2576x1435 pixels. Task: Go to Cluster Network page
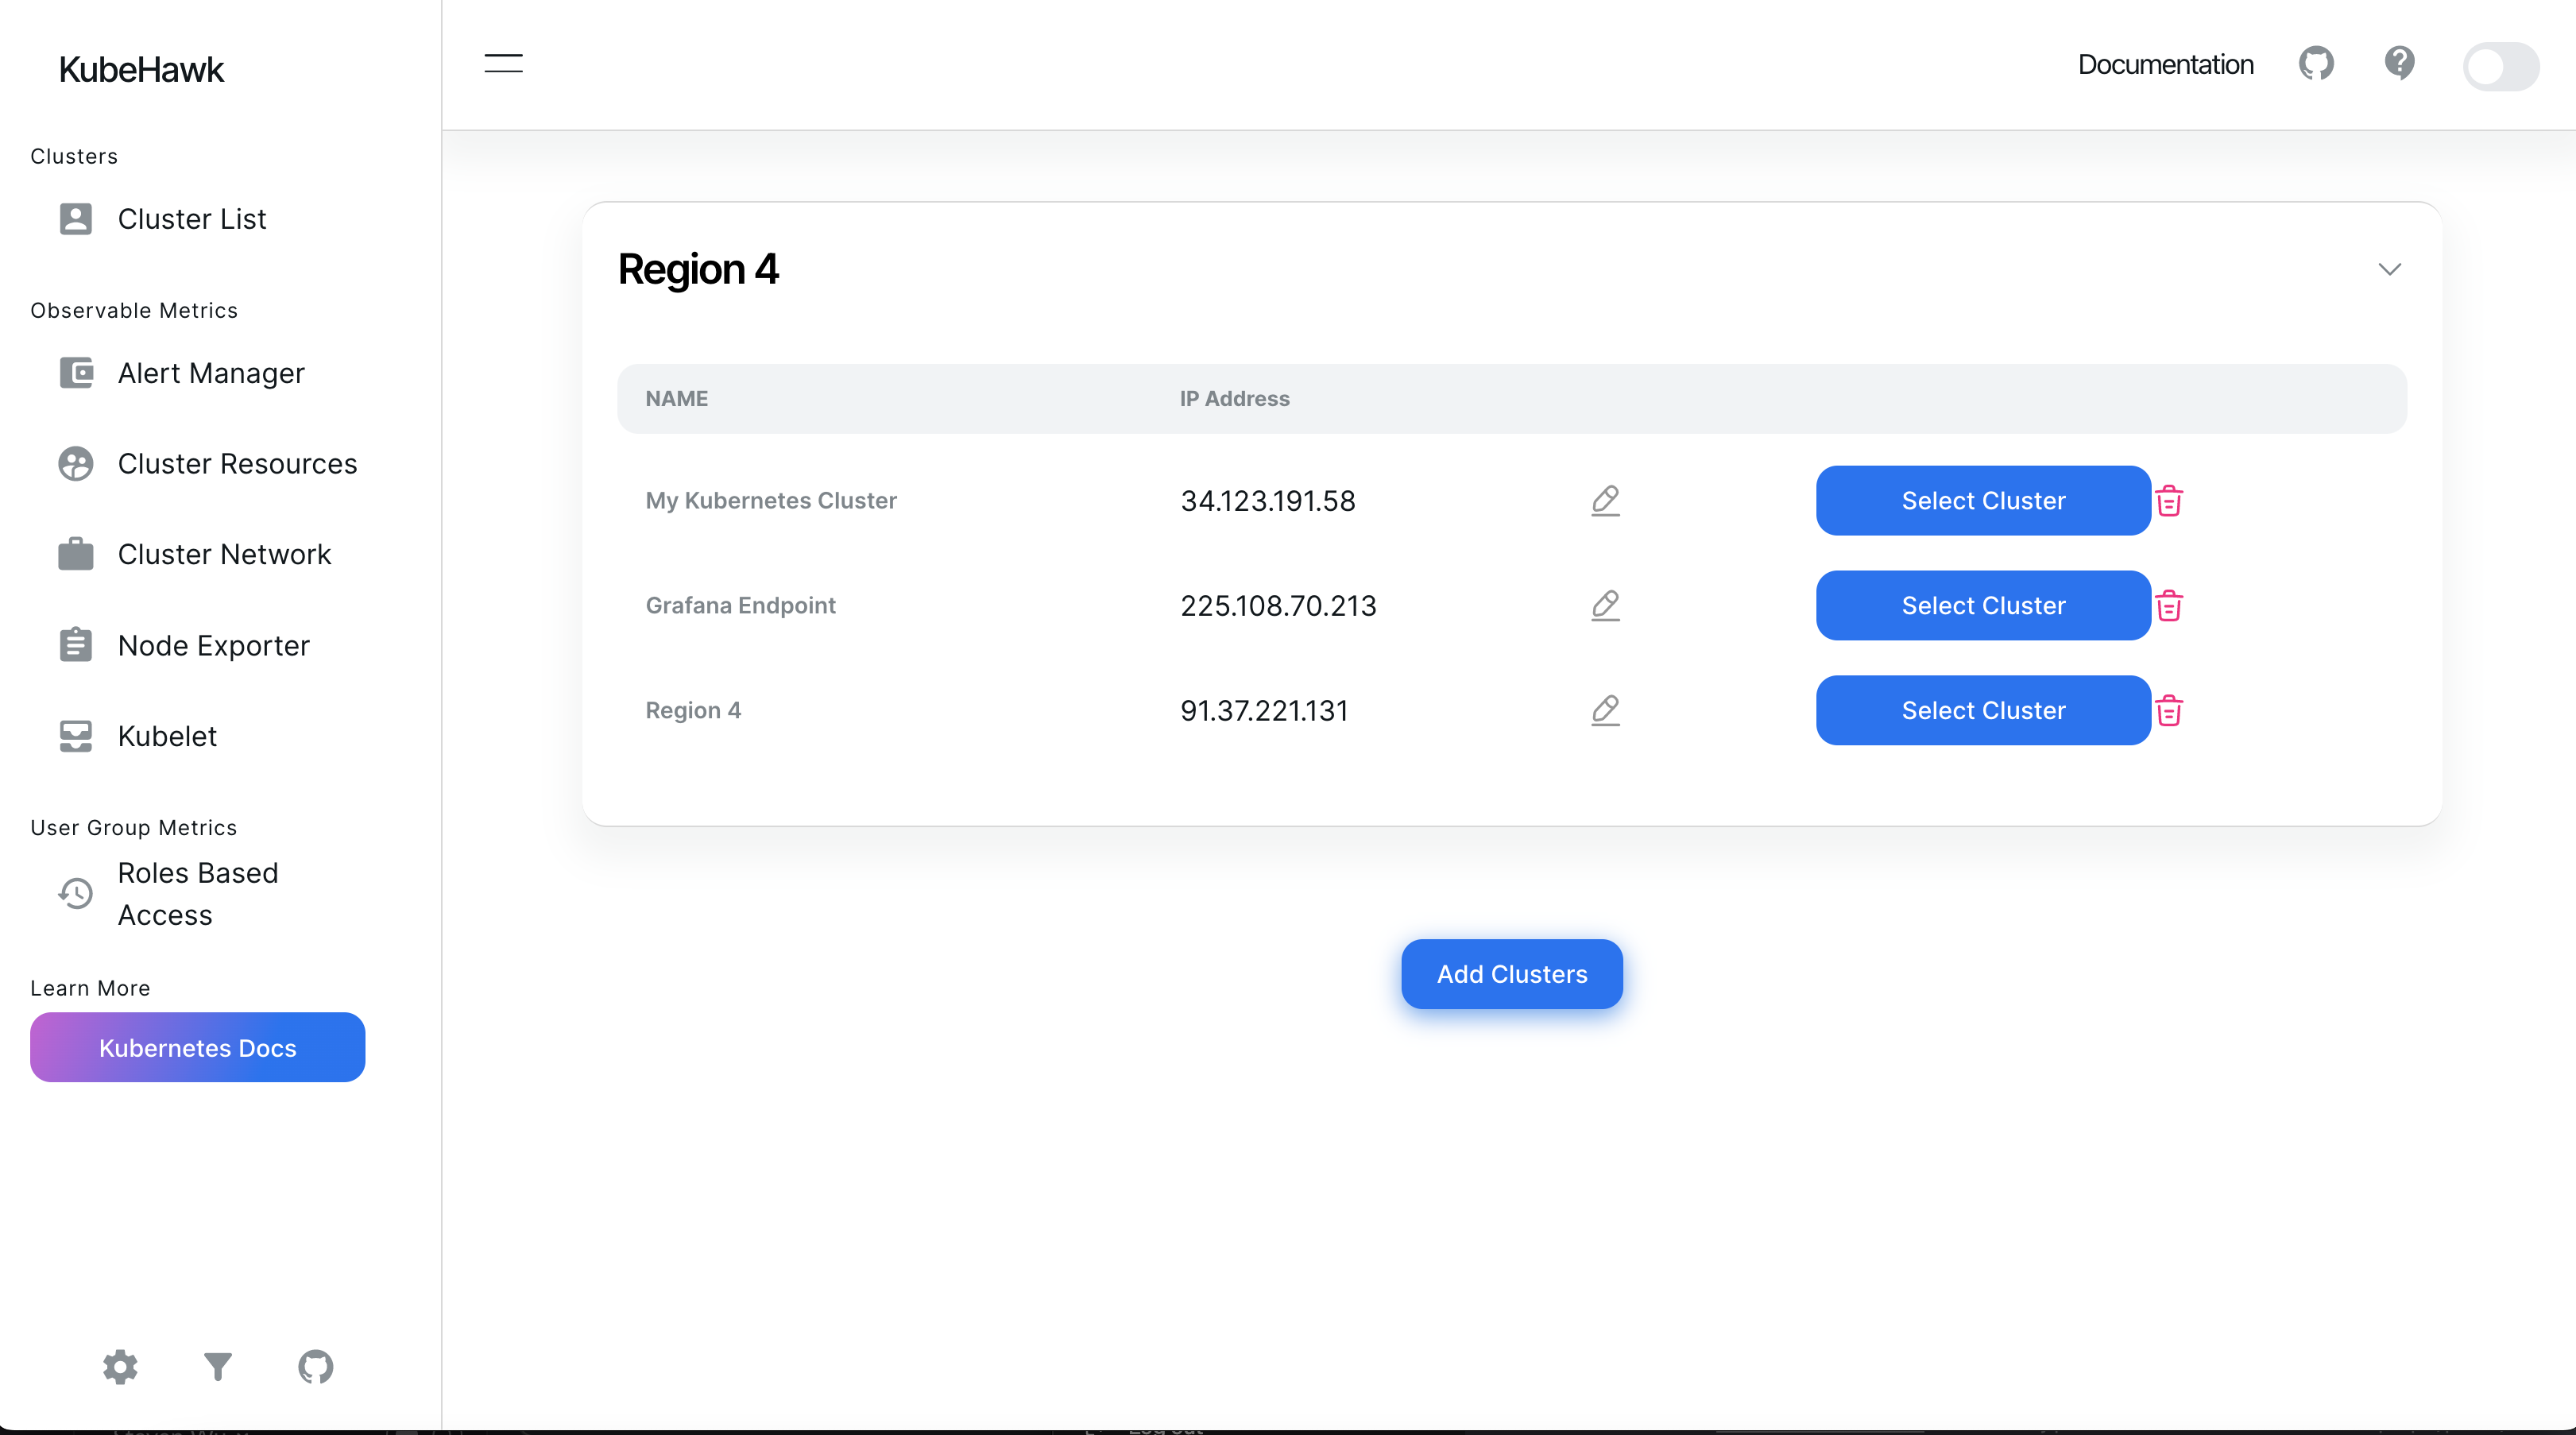tap(224, 554)
